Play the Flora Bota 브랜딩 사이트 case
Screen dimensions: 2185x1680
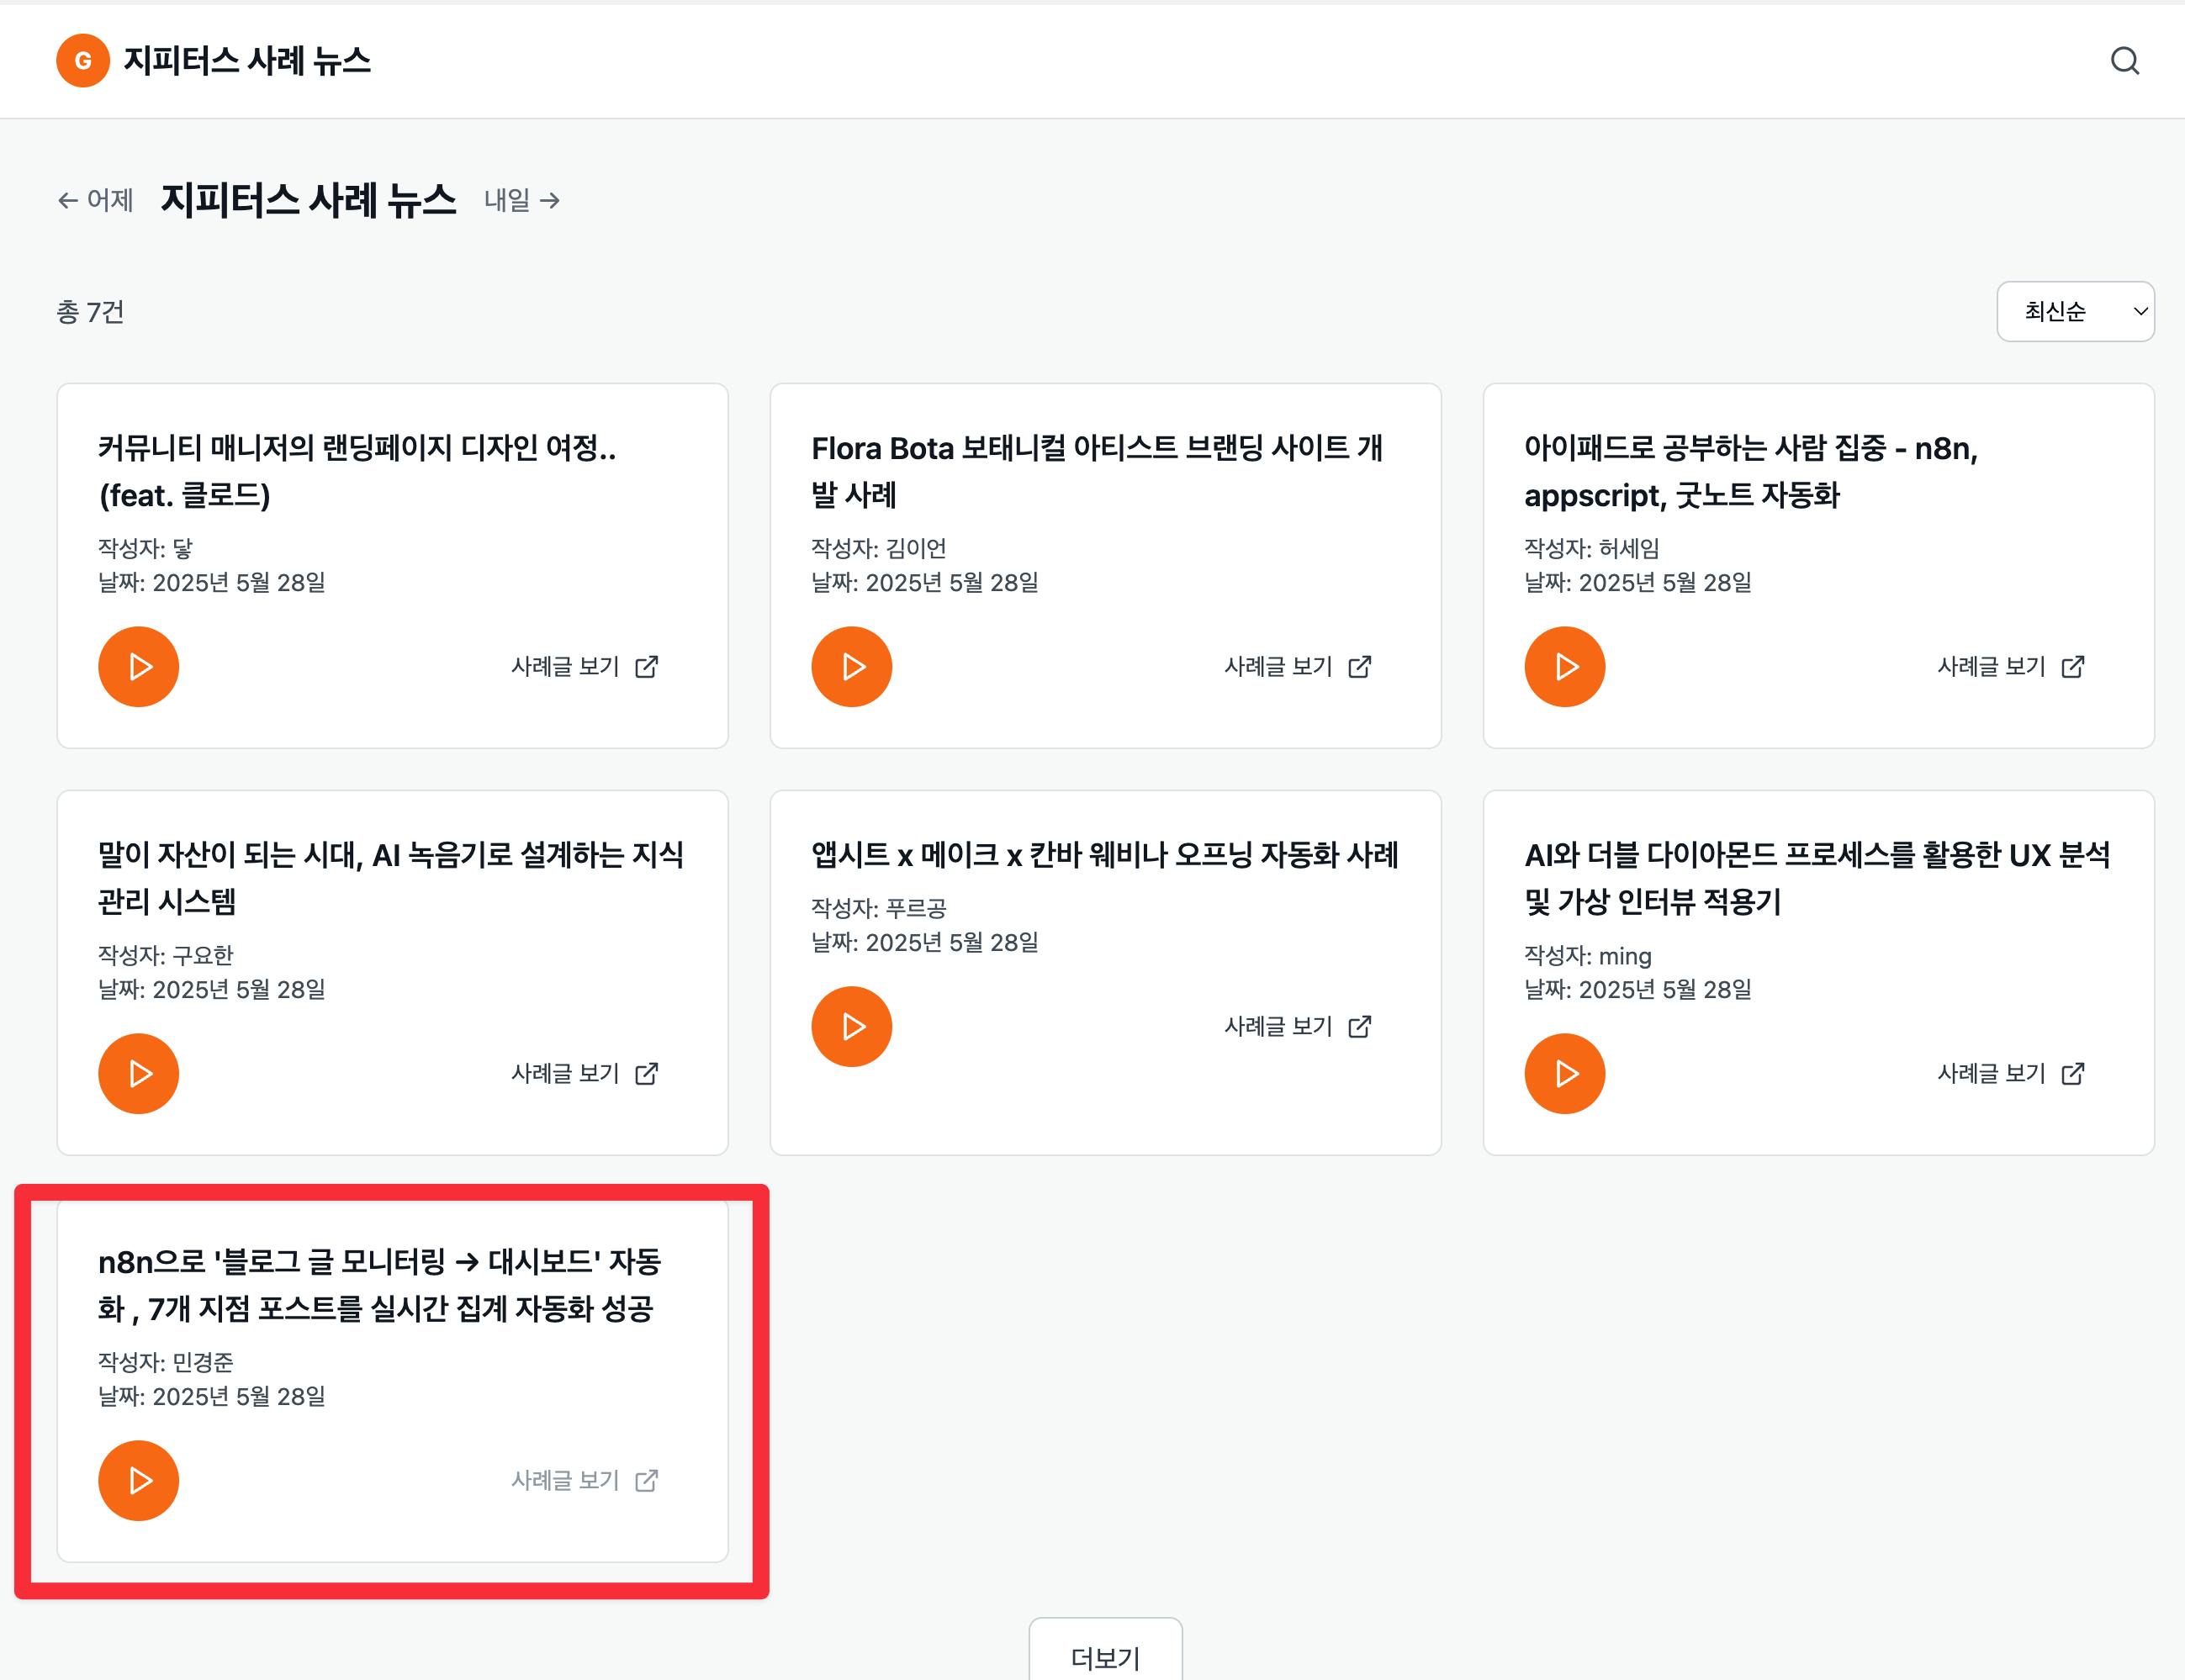pos(851,667)
